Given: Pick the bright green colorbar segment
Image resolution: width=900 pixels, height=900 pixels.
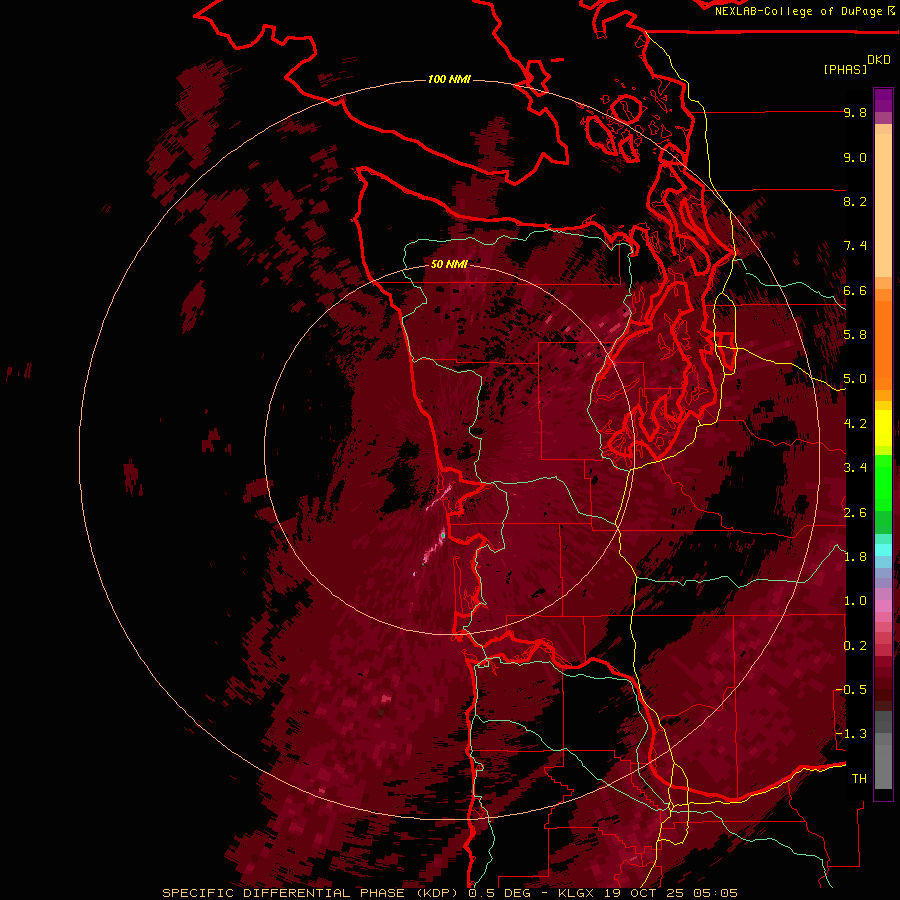Looking at the screenshot, I should click(x=883, y=482).
